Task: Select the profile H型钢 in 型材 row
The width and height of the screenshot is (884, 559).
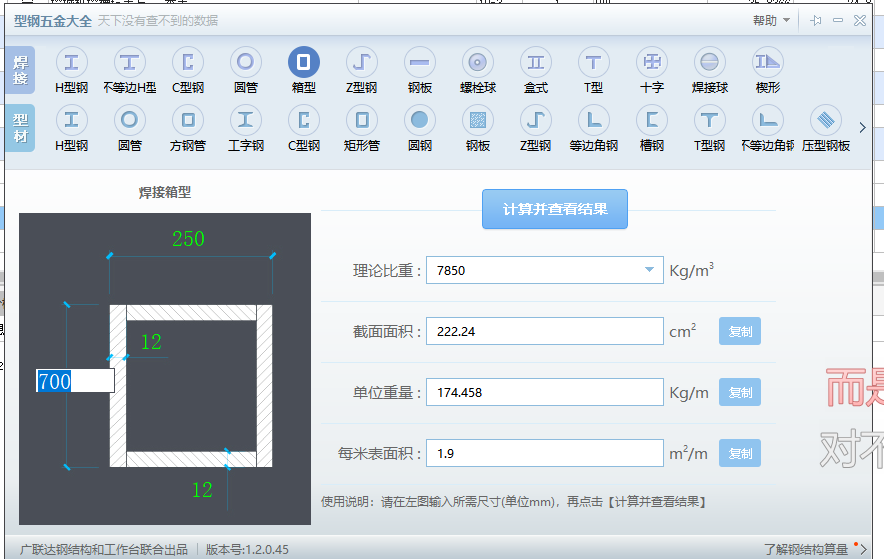Action: 72,120
